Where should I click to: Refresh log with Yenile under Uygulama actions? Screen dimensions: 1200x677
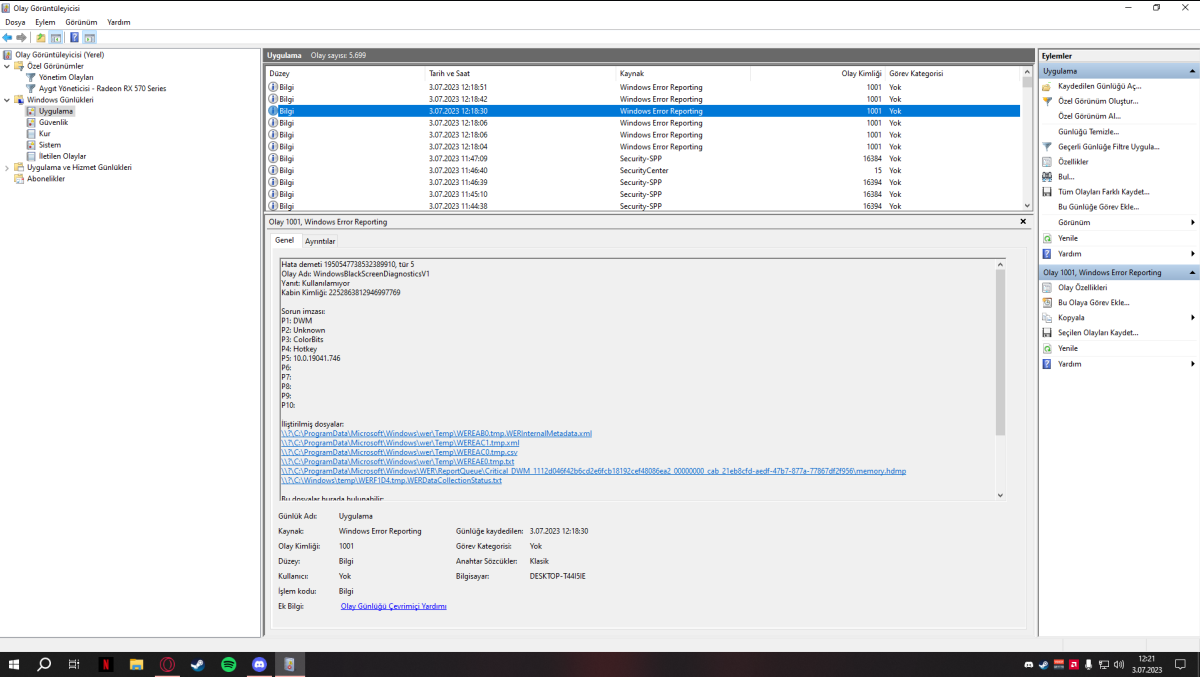coord(1068,238)
